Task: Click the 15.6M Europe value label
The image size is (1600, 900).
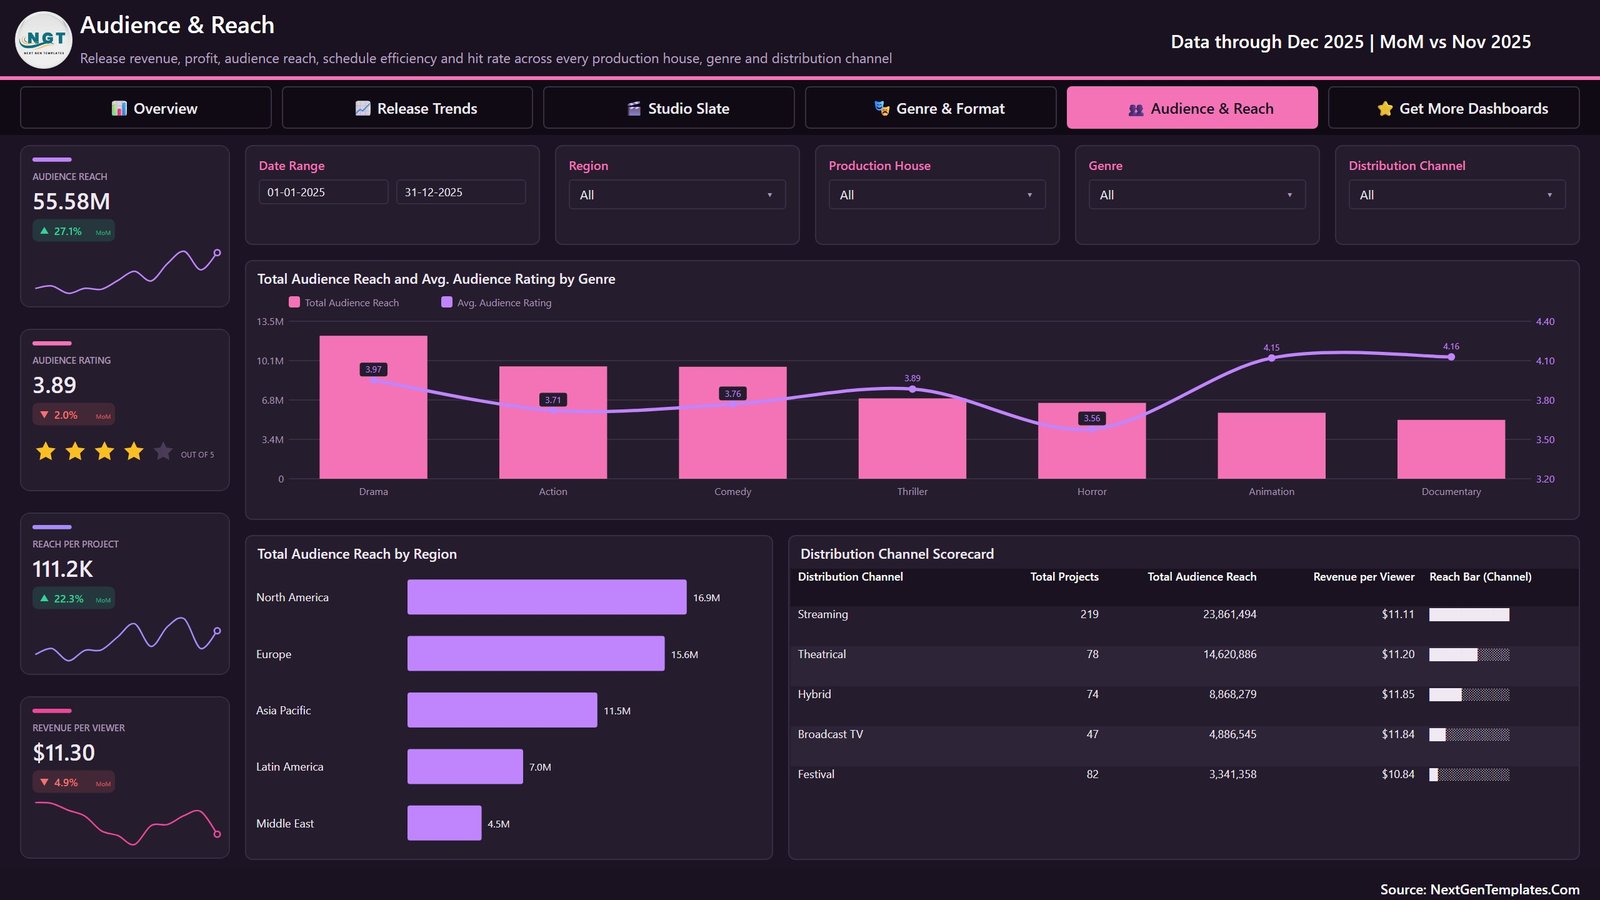Action: [x=684, y=655]
